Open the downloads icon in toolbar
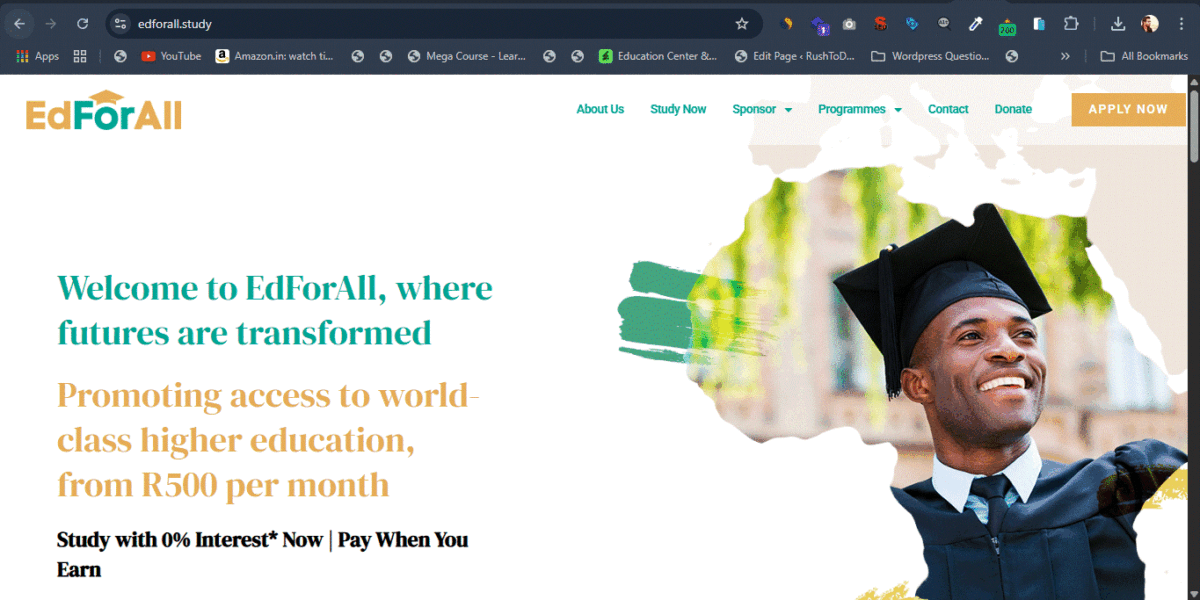 [1118, 24]
